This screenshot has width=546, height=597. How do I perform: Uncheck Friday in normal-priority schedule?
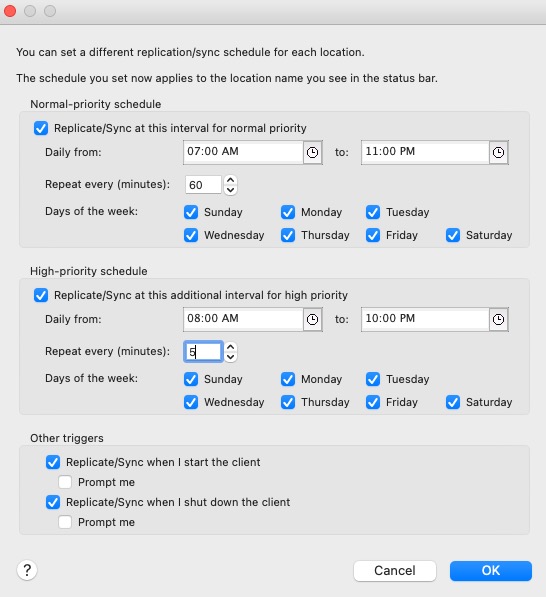pos(373,235)
